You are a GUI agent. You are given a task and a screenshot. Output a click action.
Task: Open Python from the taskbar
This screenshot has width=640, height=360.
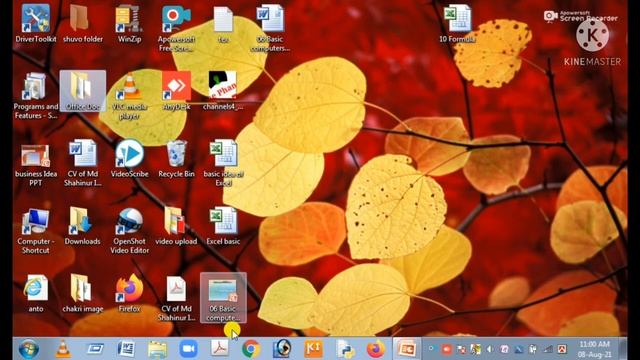[345, 349]
